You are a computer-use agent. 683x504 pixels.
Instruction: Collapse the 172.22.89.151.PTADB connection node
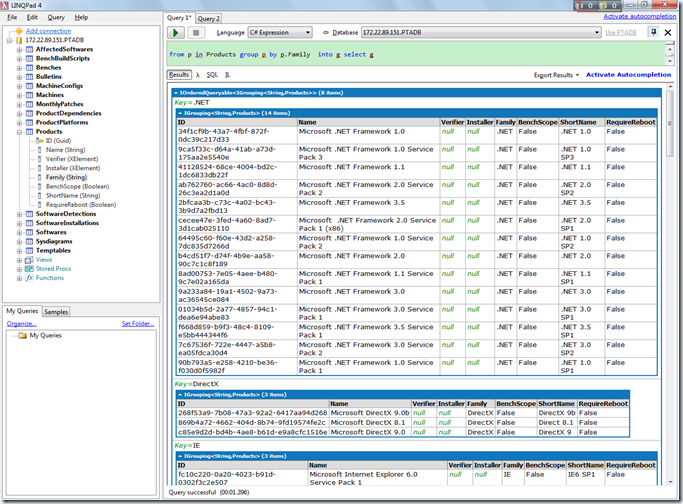click(9, 41)
